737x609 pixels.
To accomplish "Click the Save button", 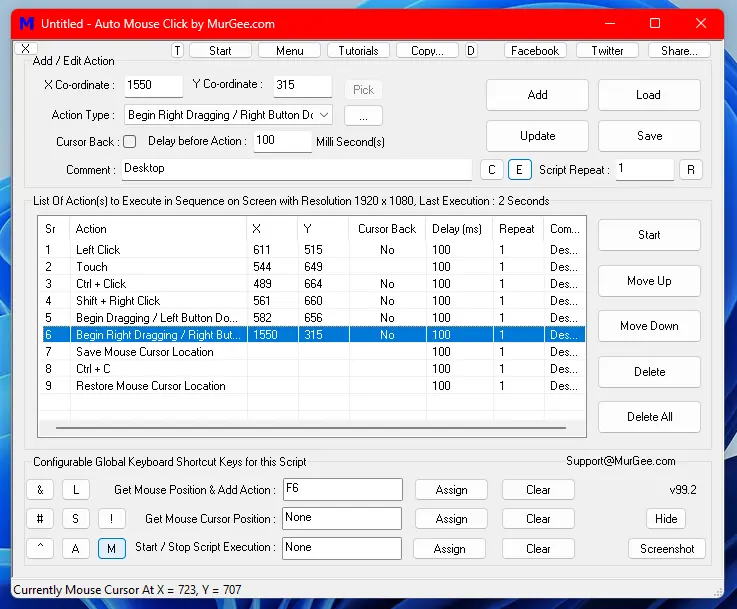I will pos(649,136).
